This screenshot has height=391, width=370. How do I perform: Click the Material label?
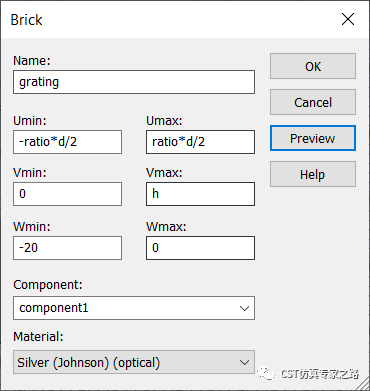38,337
